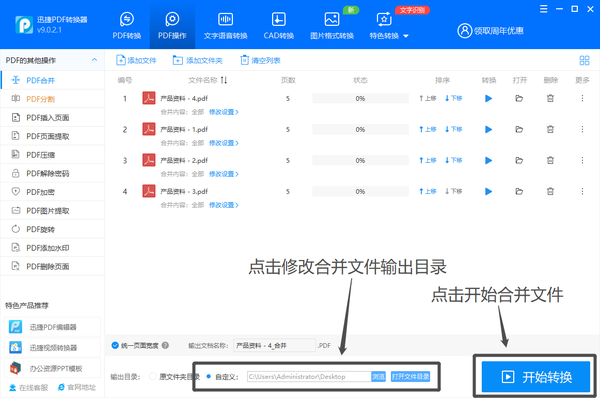This screenshot has height=398, width=600.
Task: Open more options for 产品资料 - 4.pdf
Action: click(582, 98)
